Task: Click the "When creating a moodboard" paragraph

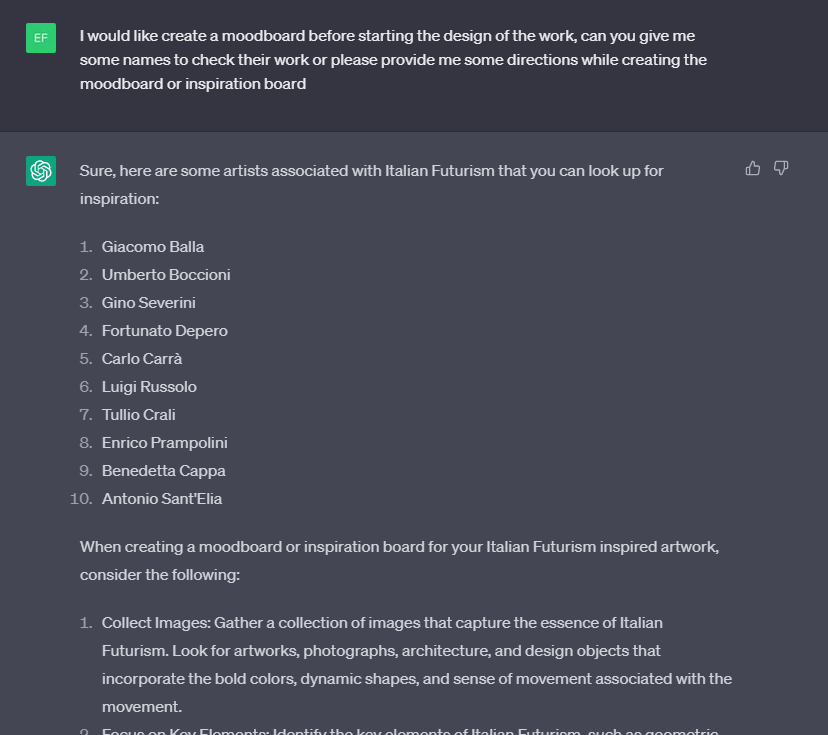Action: tap(399, 560)
